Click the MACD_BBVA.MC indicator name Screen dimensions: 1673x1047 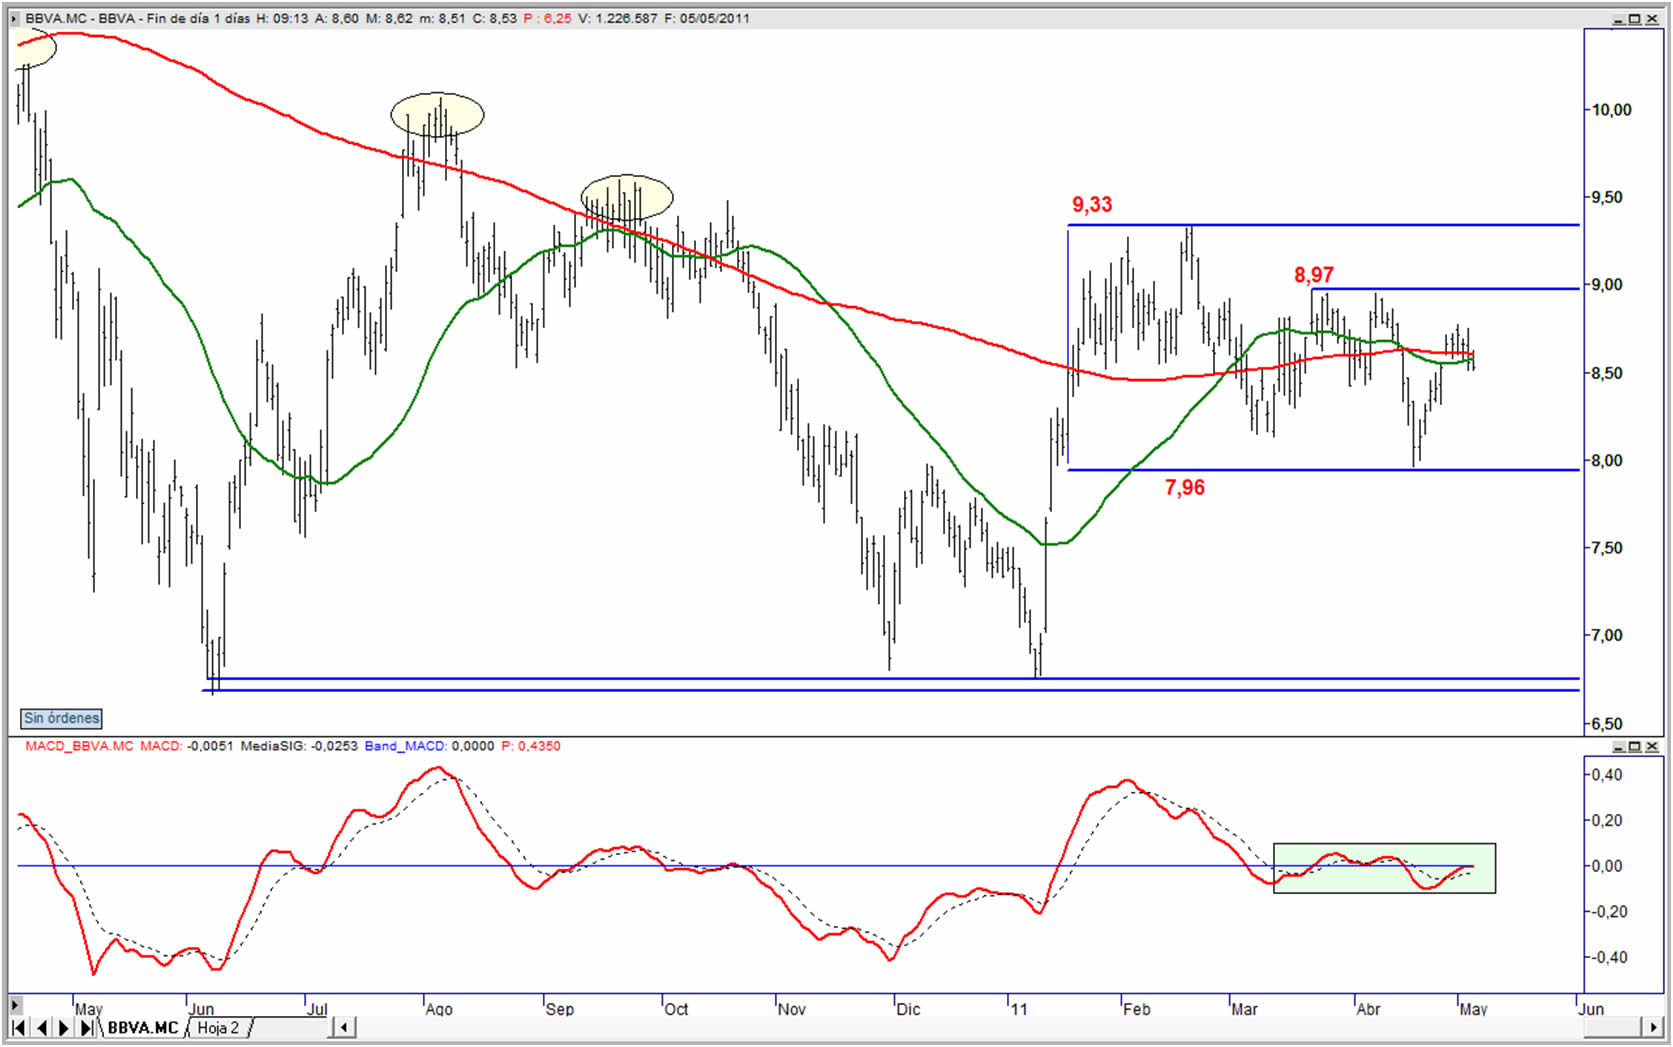click(79, 746)
